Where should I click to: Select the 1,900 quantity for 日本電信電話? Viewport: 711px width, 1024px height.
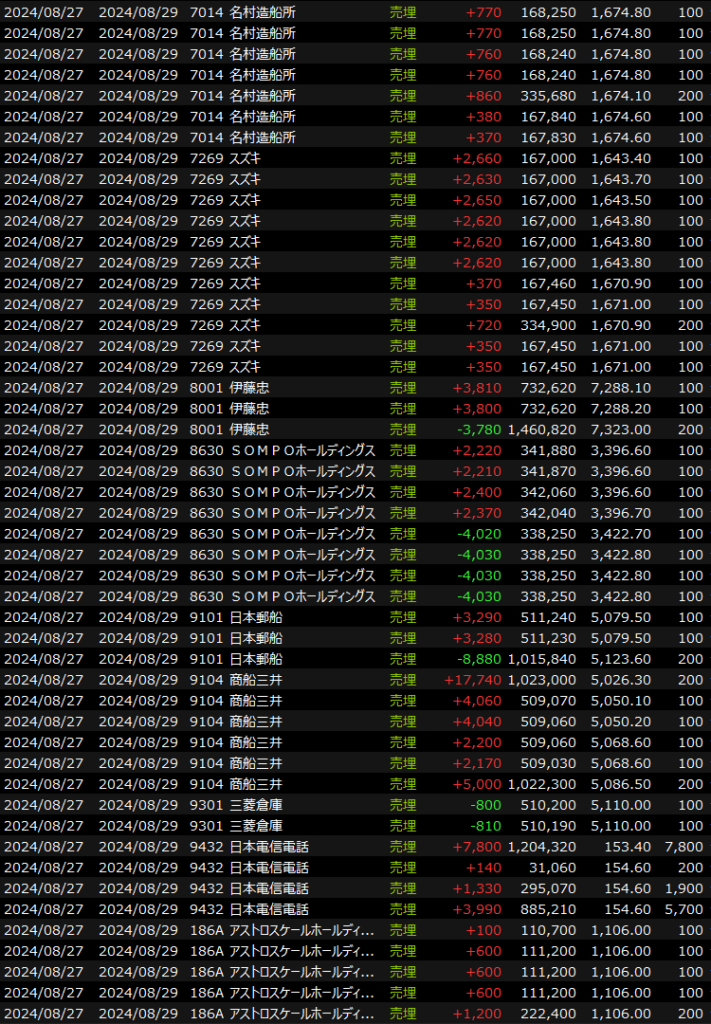pos(684,889)
